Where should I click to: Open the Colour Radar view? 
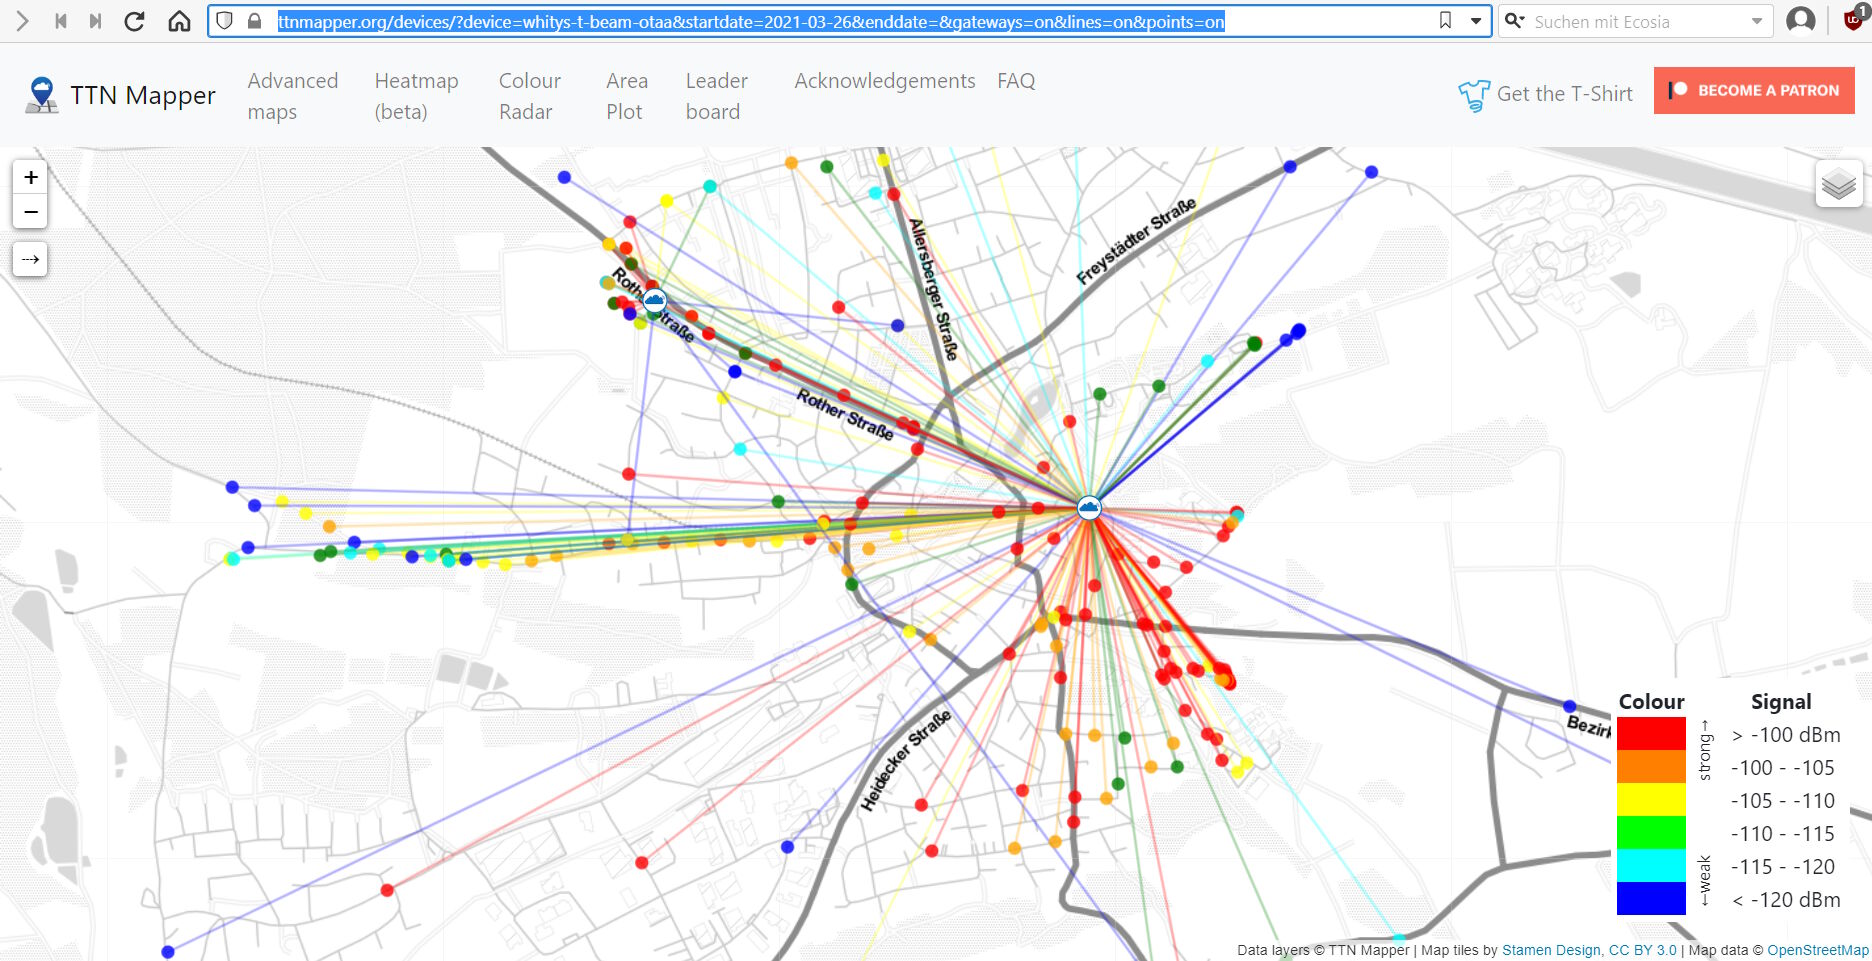click(x=530, y=96)
